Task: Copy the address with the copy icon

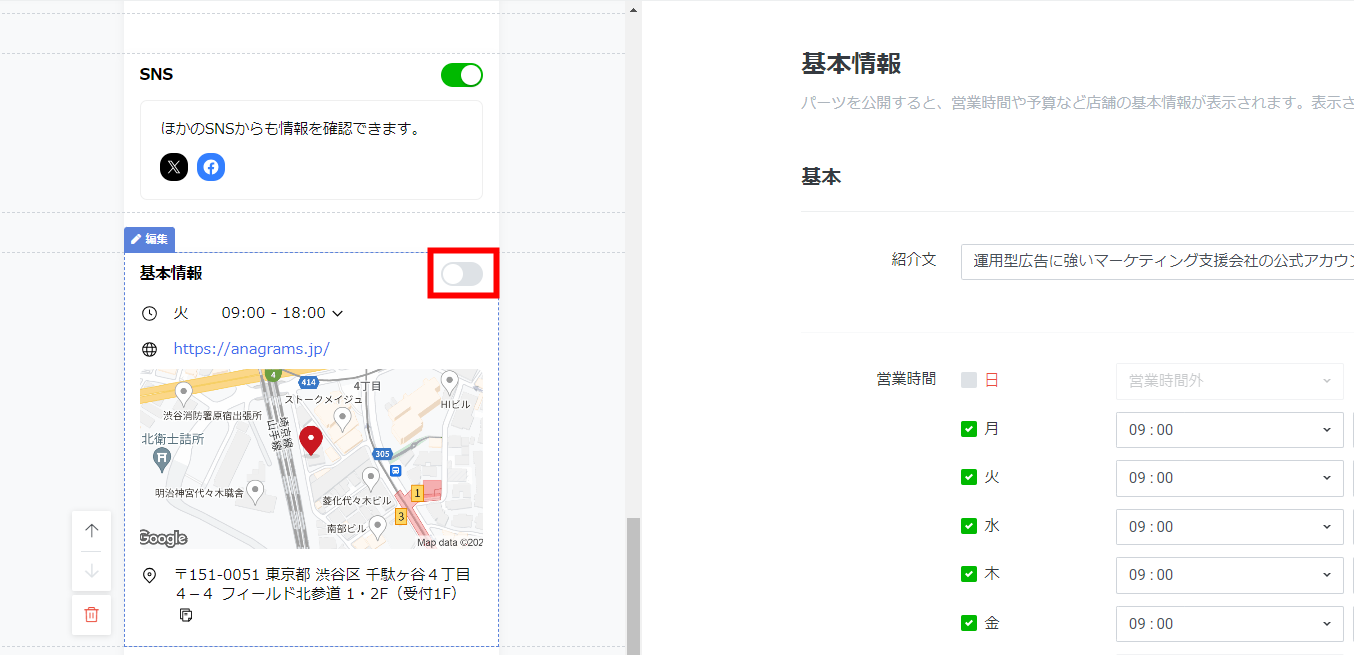Action: click(186, 615)
